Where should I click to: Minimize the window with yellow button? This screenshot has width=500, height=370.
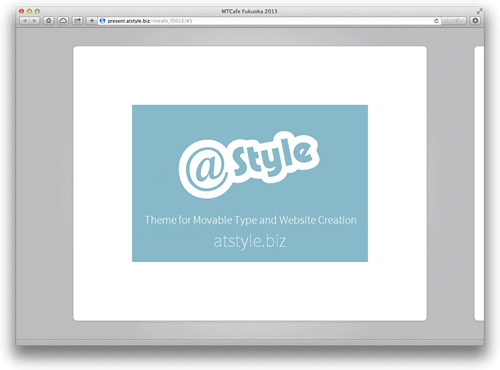click(29, 11)
